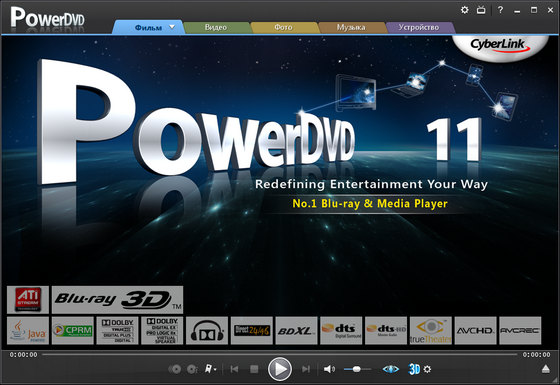This screenshot has width=560, height=385.
Task: Click the ATI Stream badge
Action: (28, 299)
